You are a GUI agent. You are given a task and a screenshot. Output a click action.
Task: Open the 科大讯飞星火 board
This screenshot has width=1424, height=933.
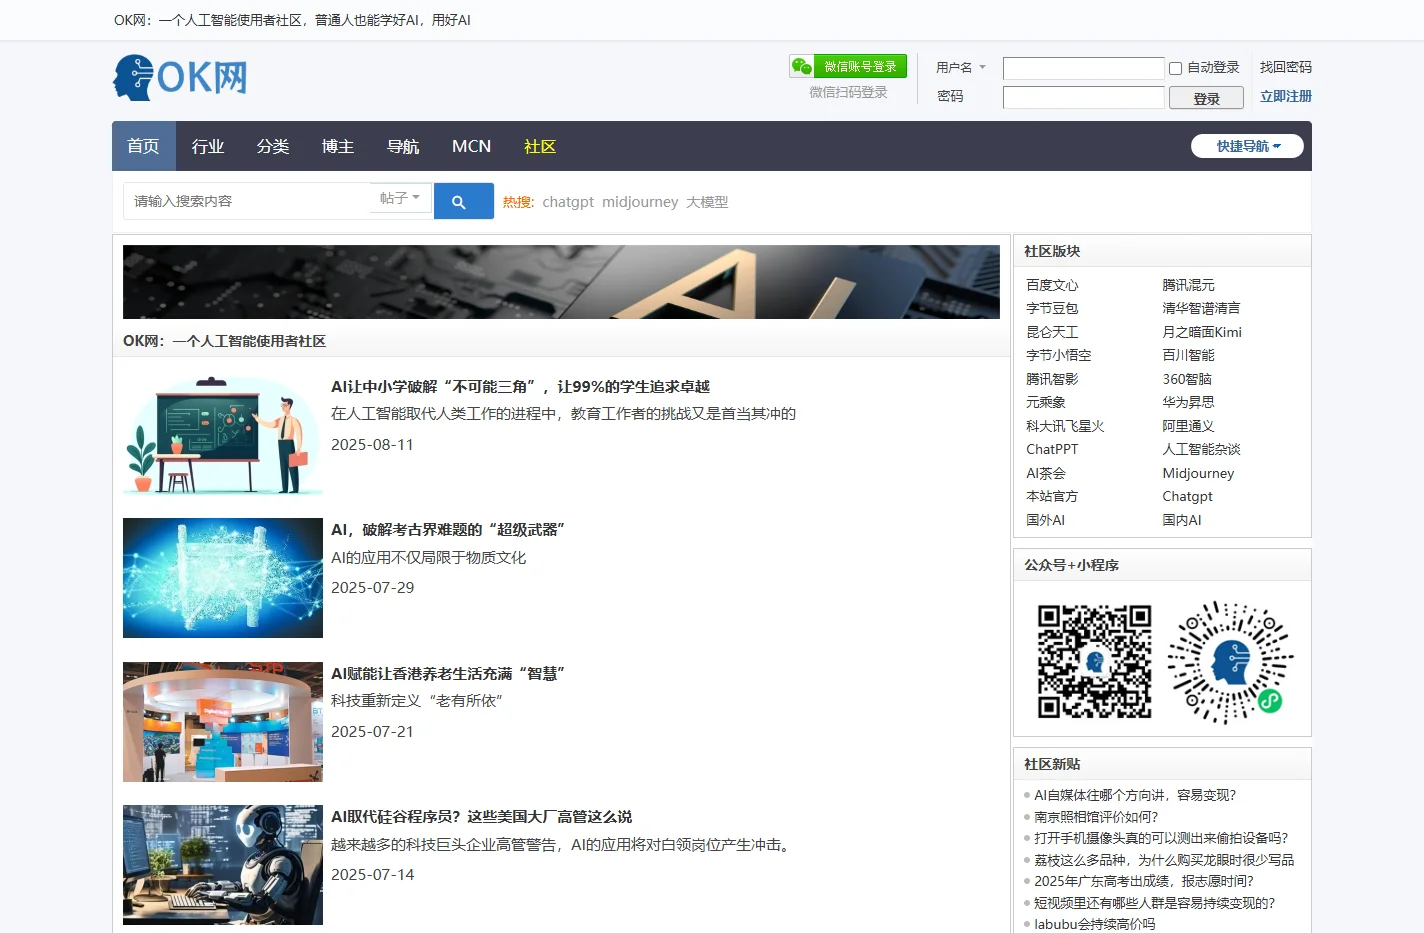(1065, 426)
